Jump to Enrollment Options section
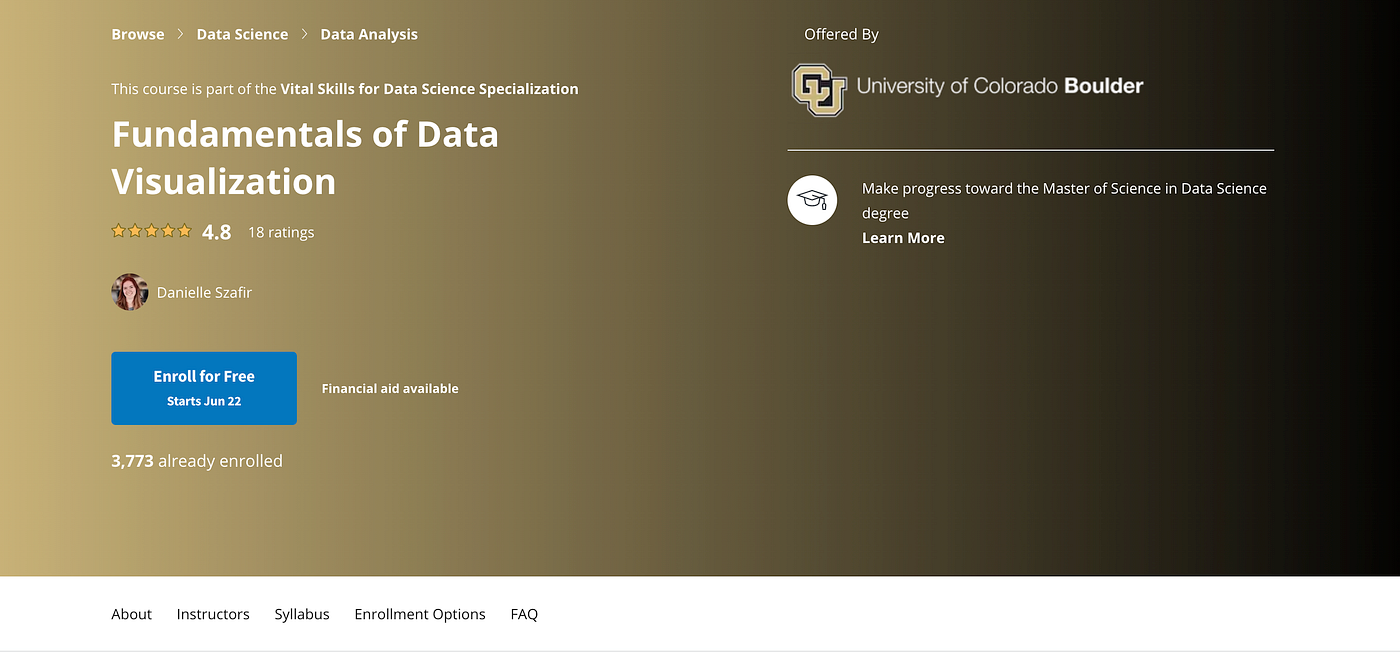This screenshot has height=653, width=1400. (420, 614)
